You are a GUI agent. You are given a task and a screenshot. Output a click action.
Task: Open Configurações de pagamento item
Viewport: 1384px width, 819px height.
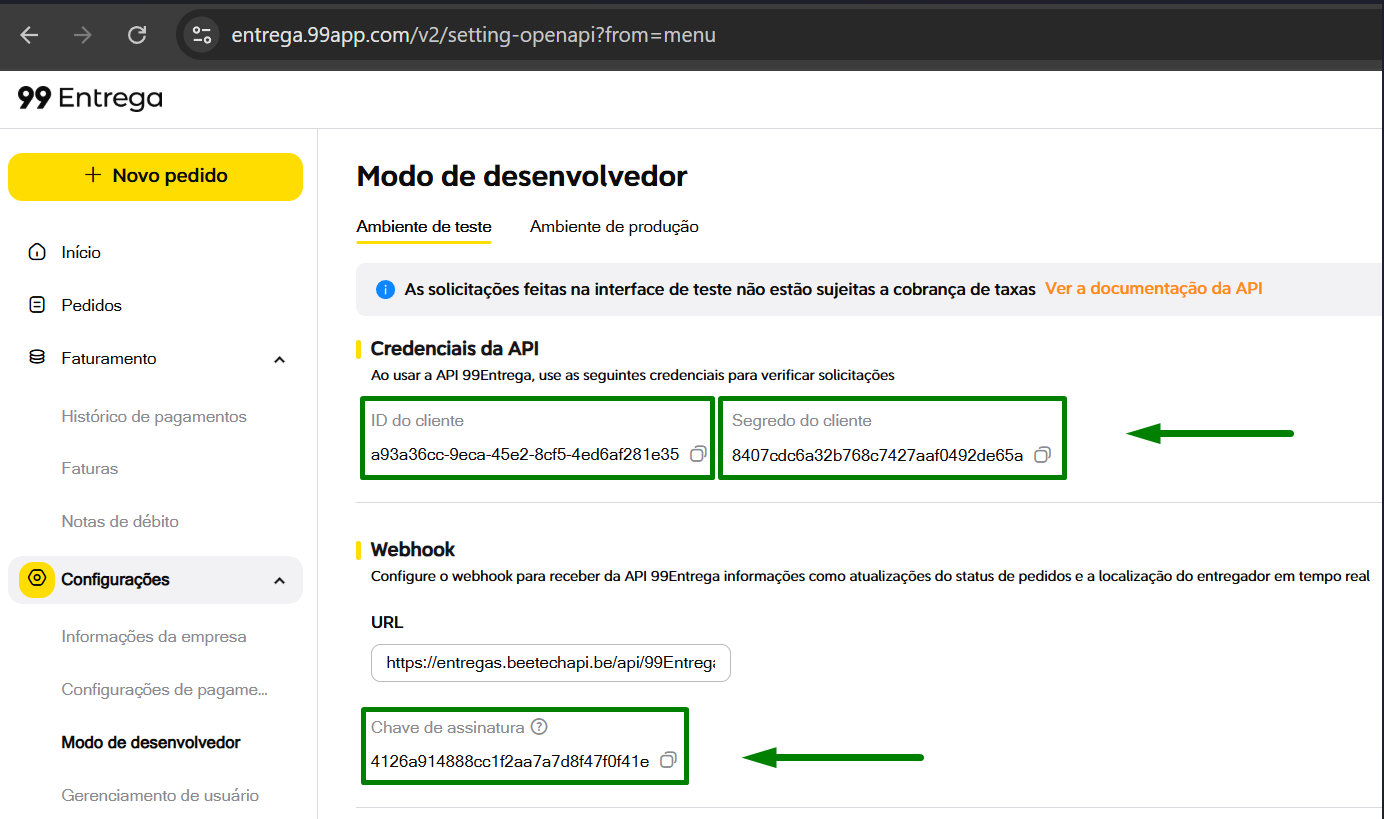tap(165, 689)
